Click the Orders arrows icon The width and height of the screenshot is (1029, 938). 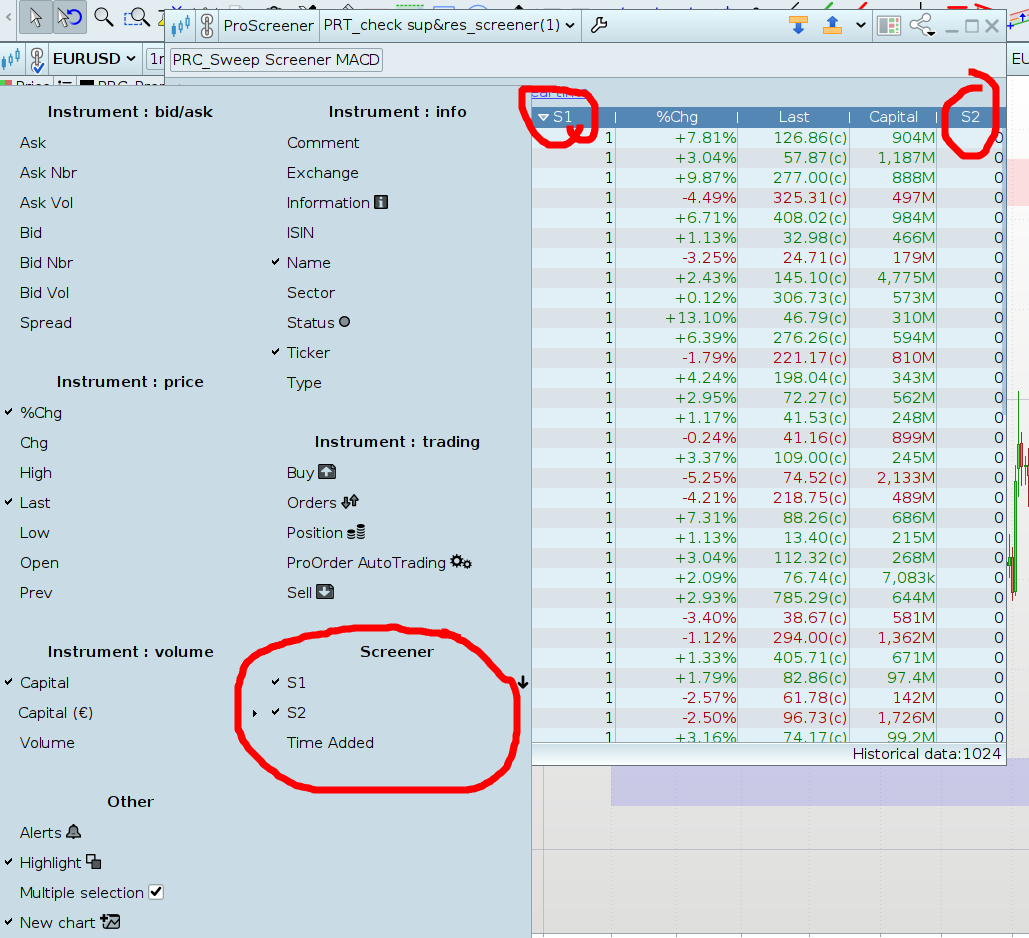pos(350,501)
